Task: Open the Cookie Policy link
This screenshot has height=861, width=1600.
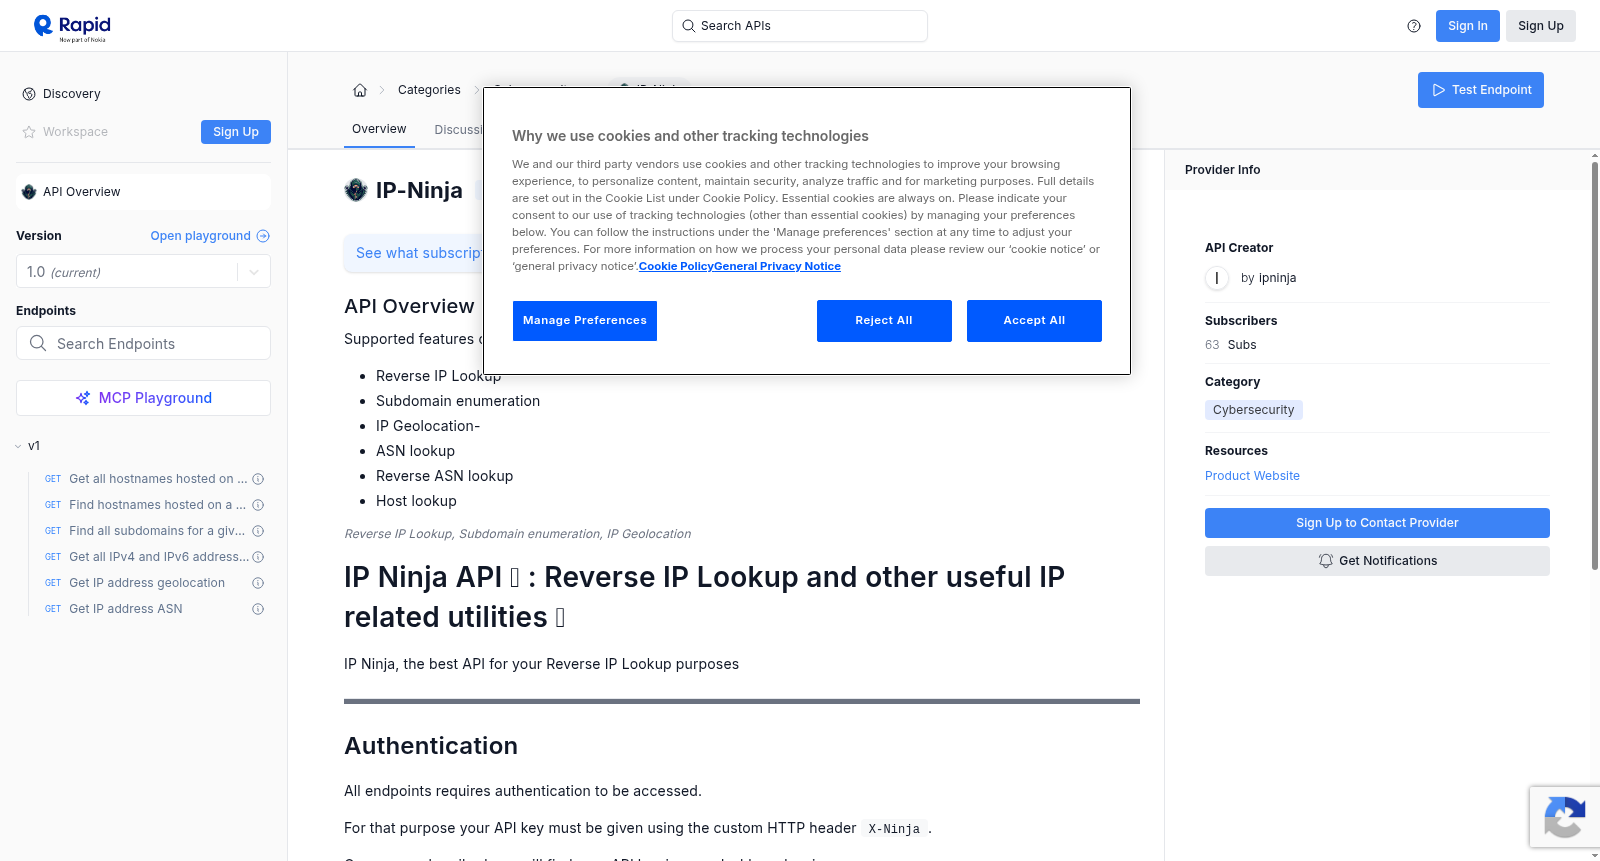Action: pos(676,266)
